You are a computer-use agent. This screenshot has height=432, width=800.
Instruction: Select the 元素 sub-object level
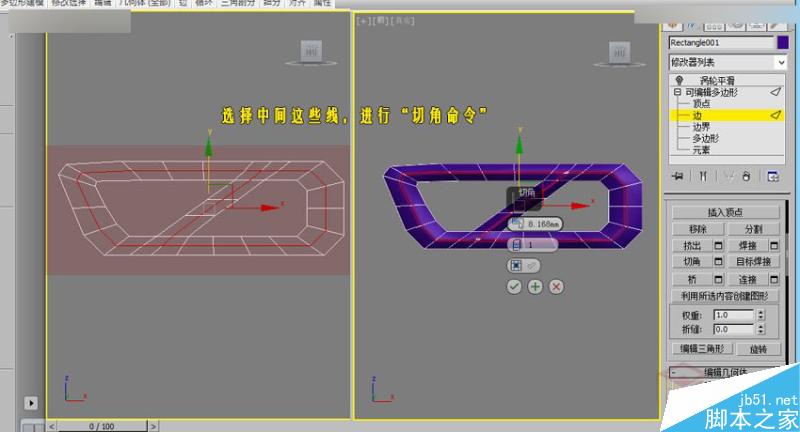point(701,150)
